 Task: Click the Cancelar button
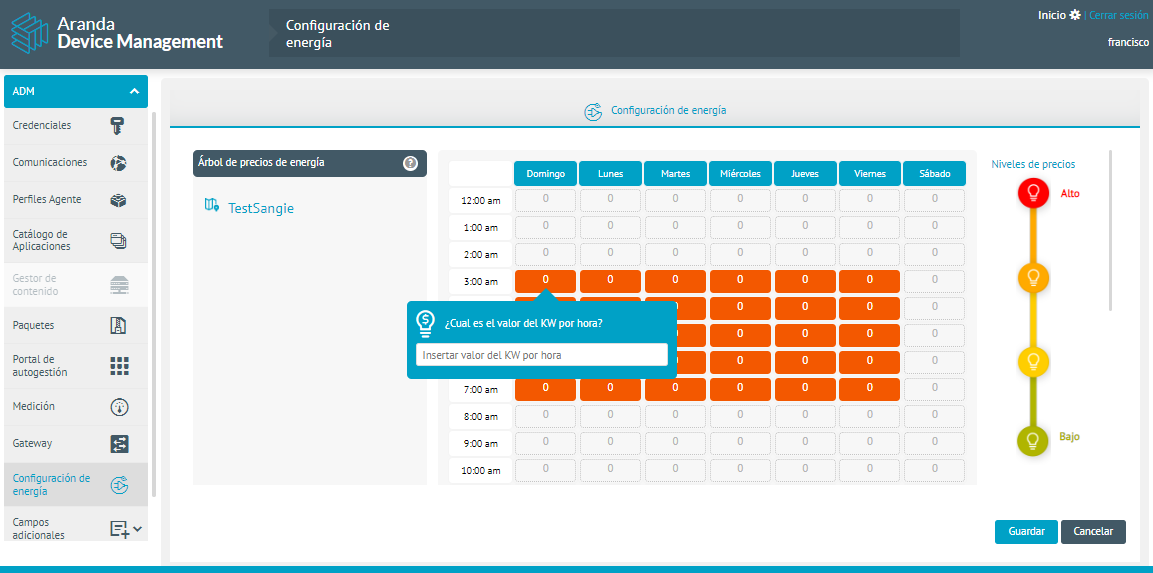point(1093,531)
